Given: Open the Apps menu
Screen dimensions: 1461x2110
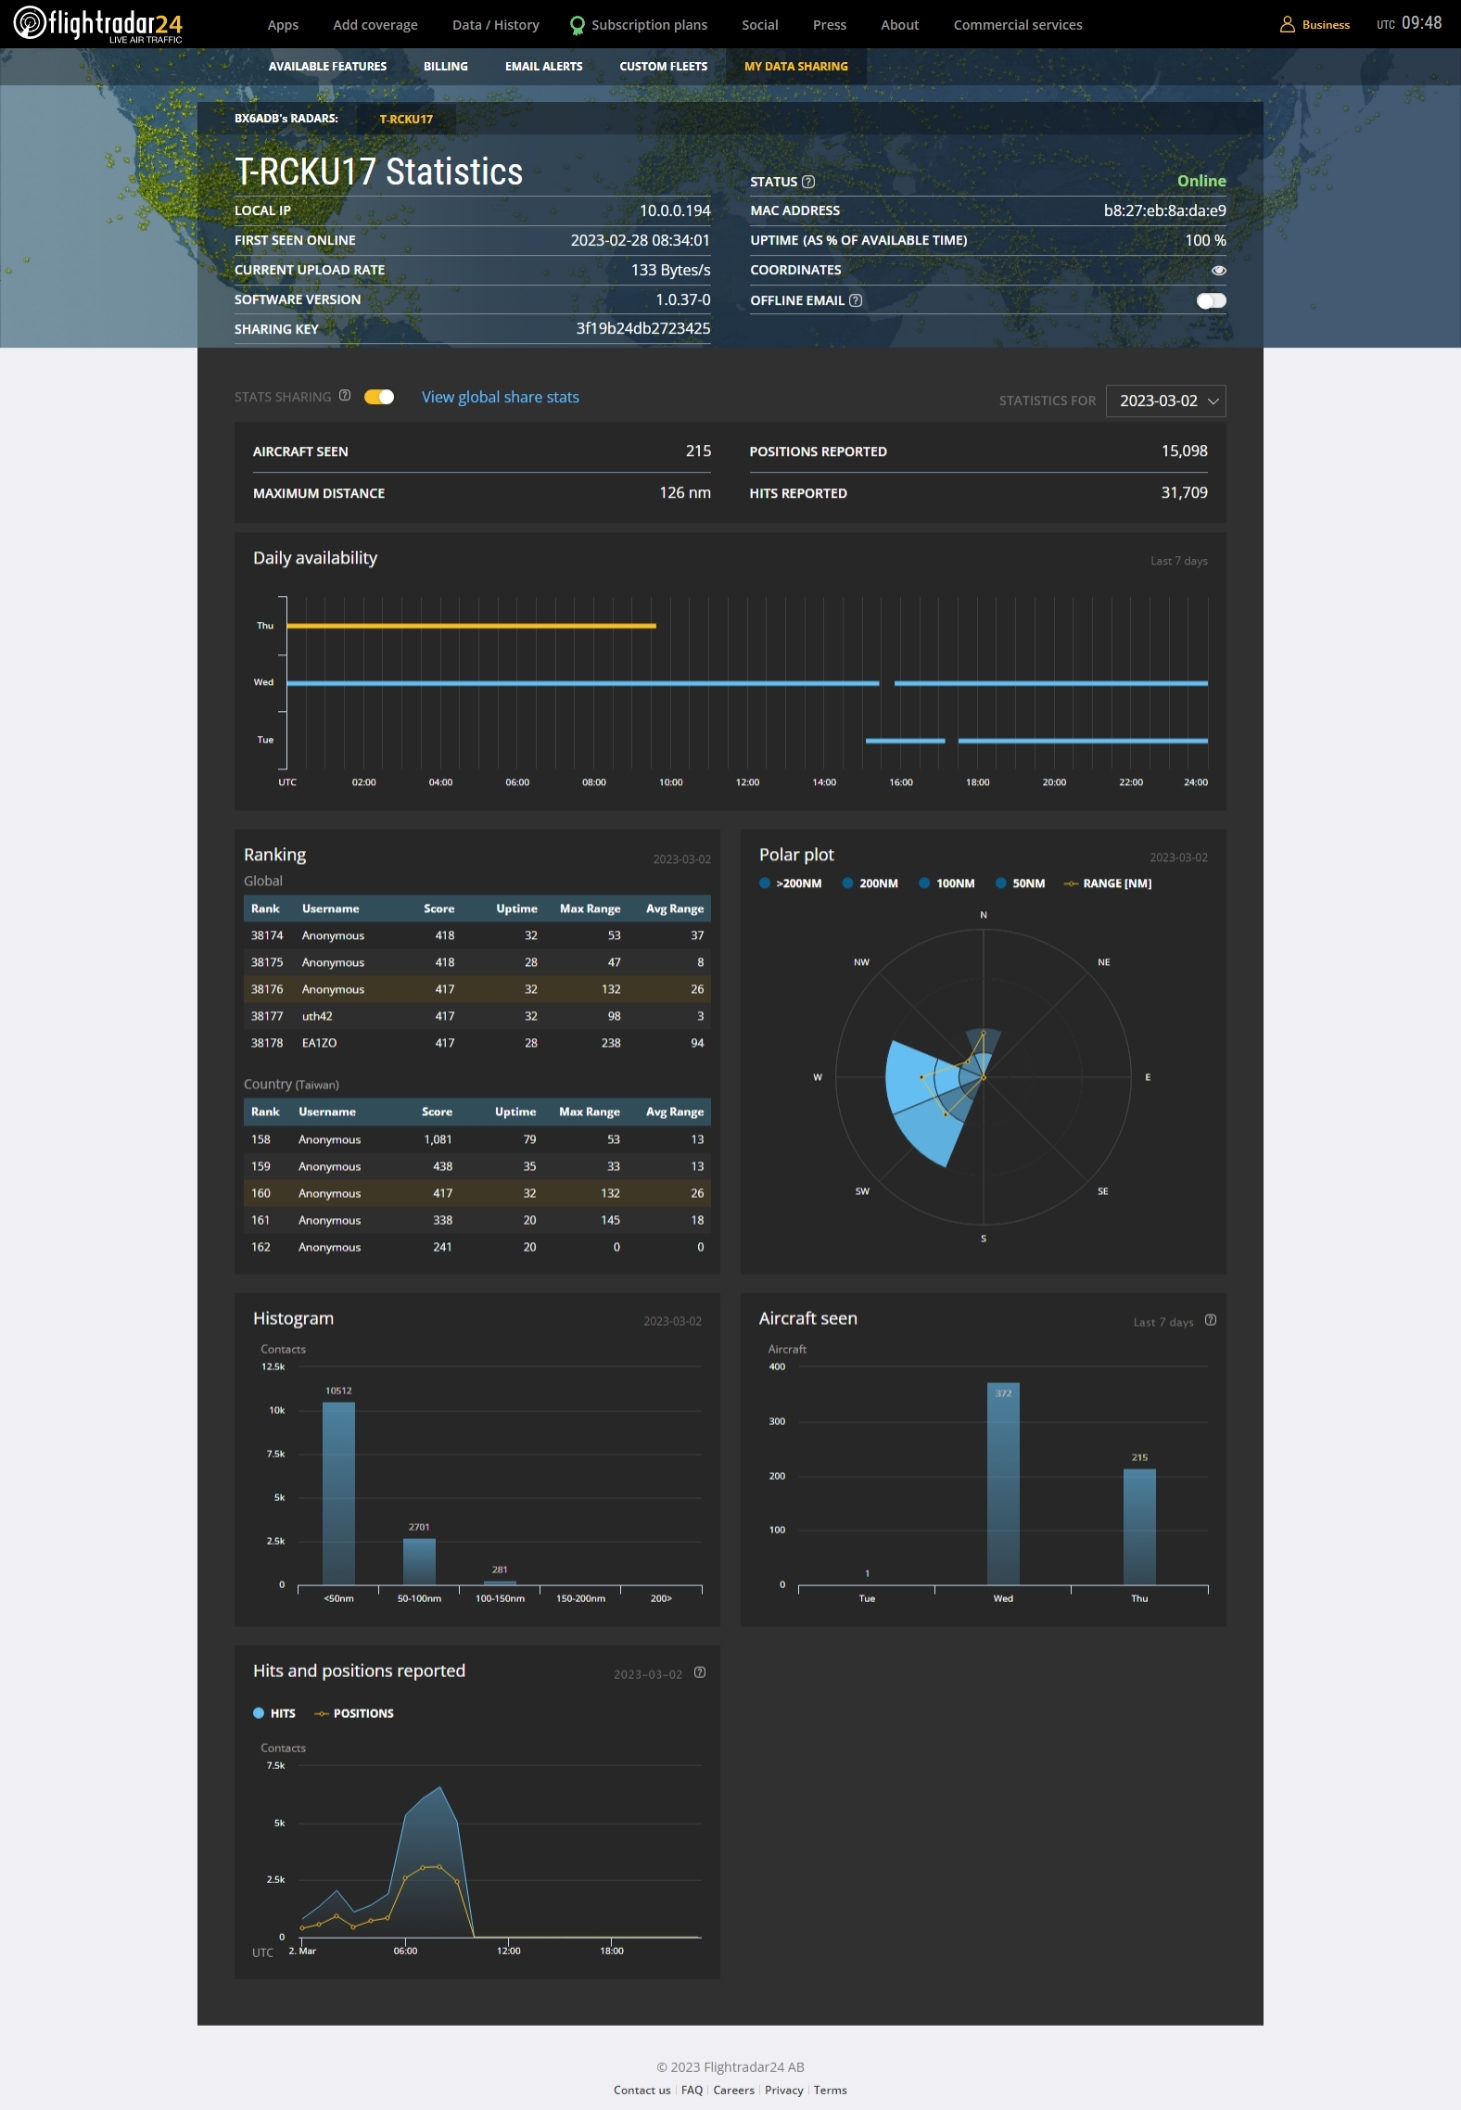Looking at the screenshot, I should tap(283, 25).
